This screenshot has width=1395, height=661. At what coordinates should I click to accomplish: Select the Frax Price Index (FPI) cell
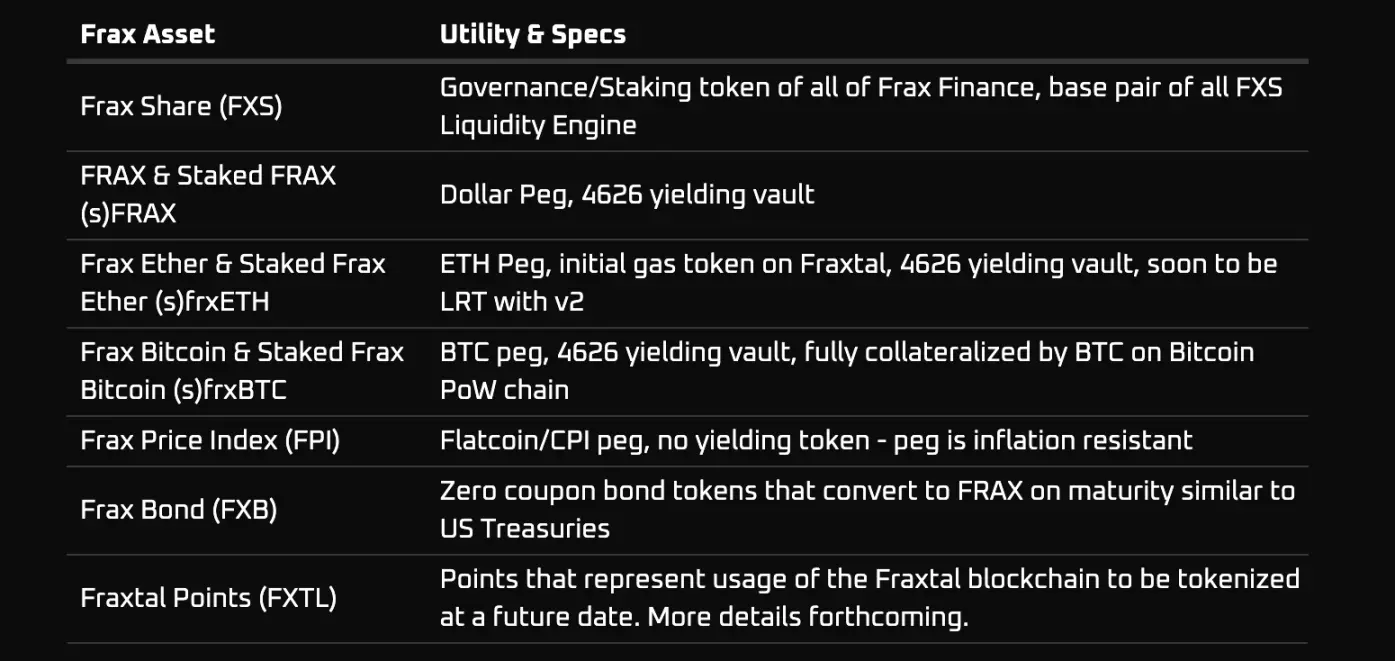[x=210, y=440]
